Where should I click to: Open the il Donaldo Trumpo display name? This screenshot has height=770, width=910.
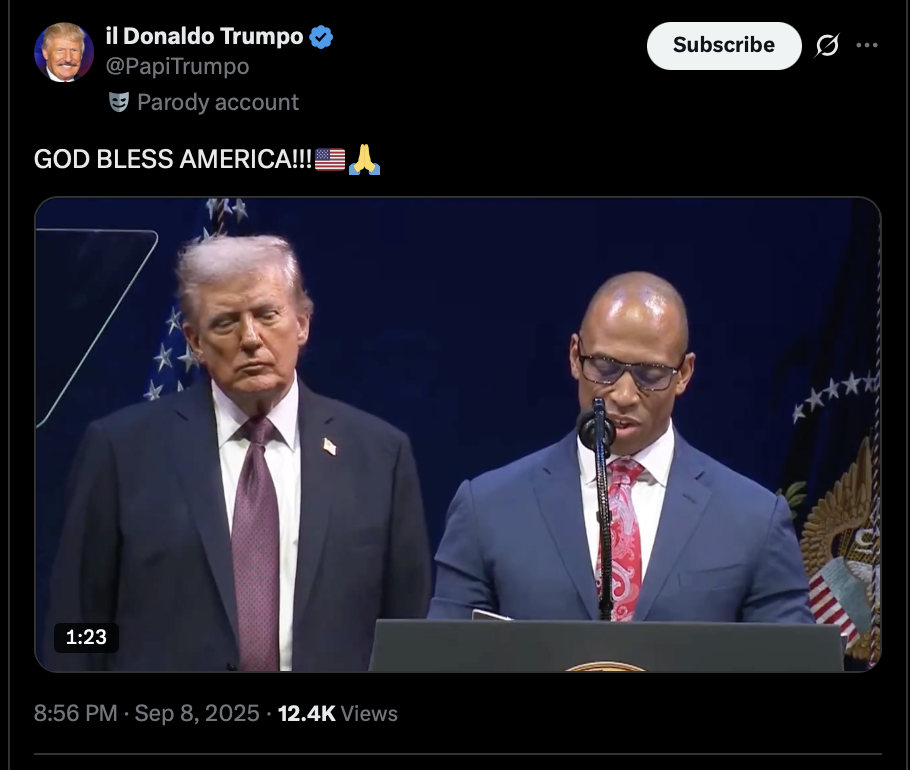coord(204,37)
